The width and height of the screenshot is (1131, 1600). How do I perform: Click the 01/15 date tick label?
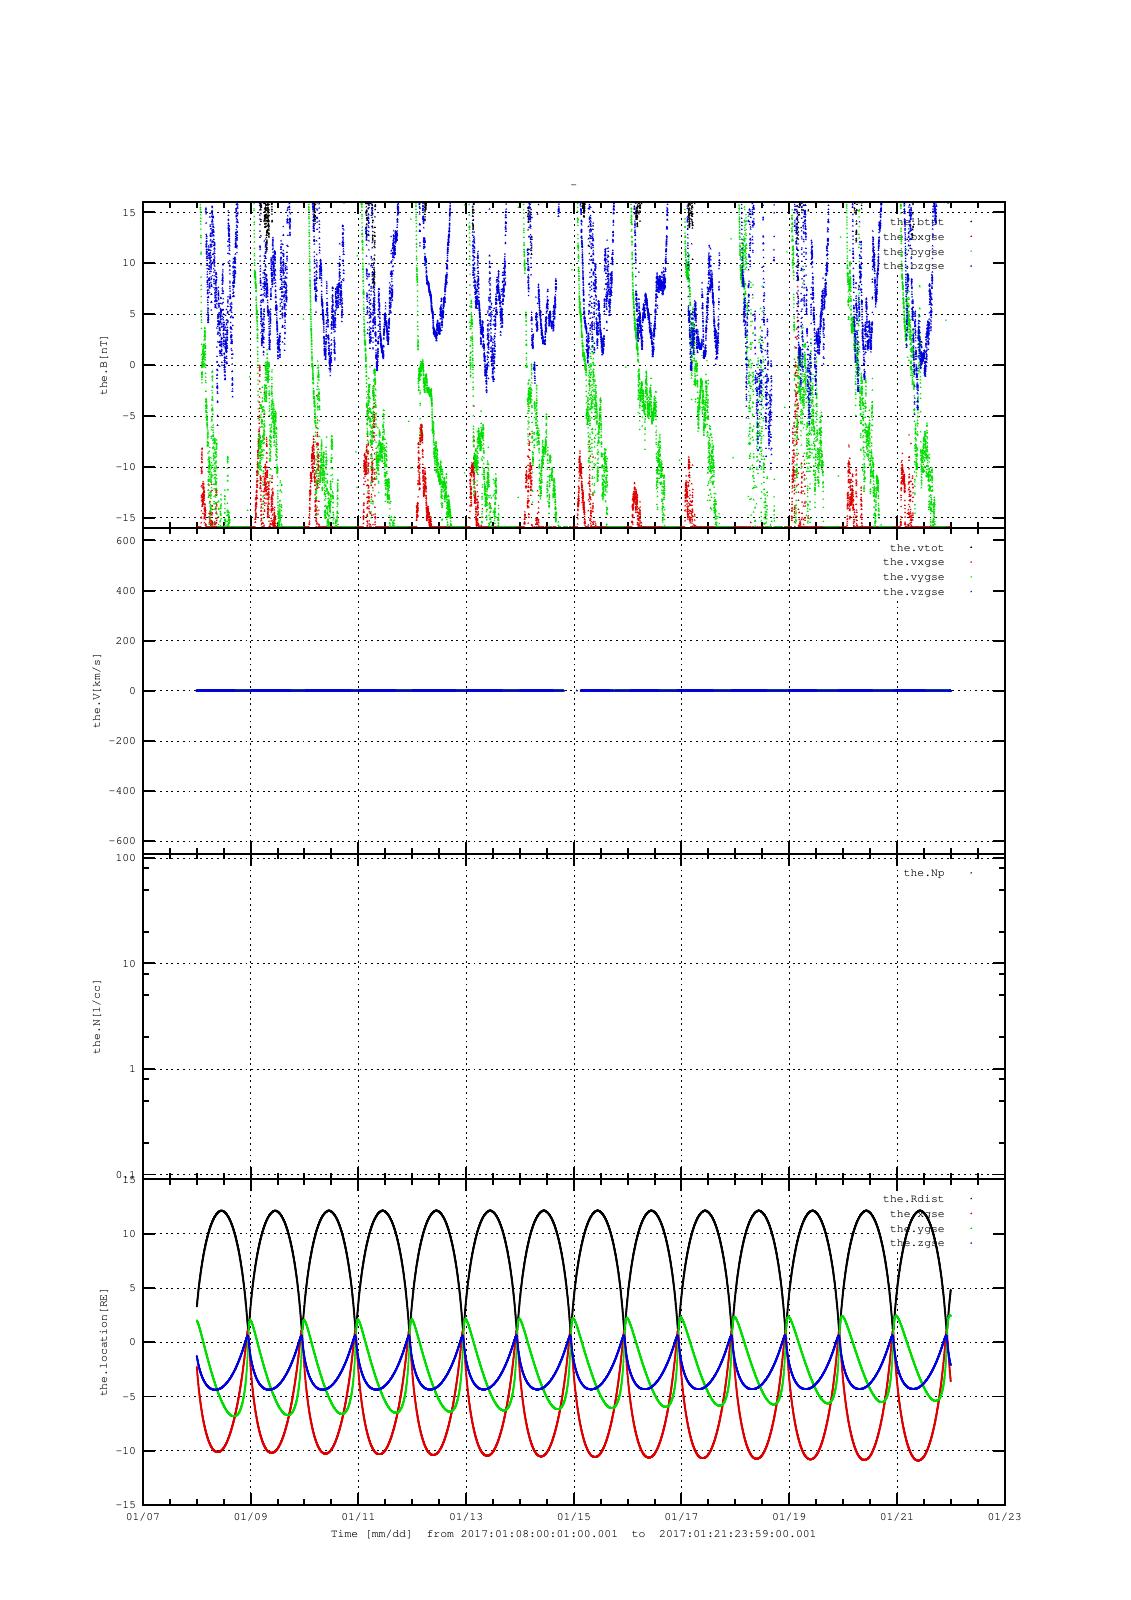[x=574, y=1517]
